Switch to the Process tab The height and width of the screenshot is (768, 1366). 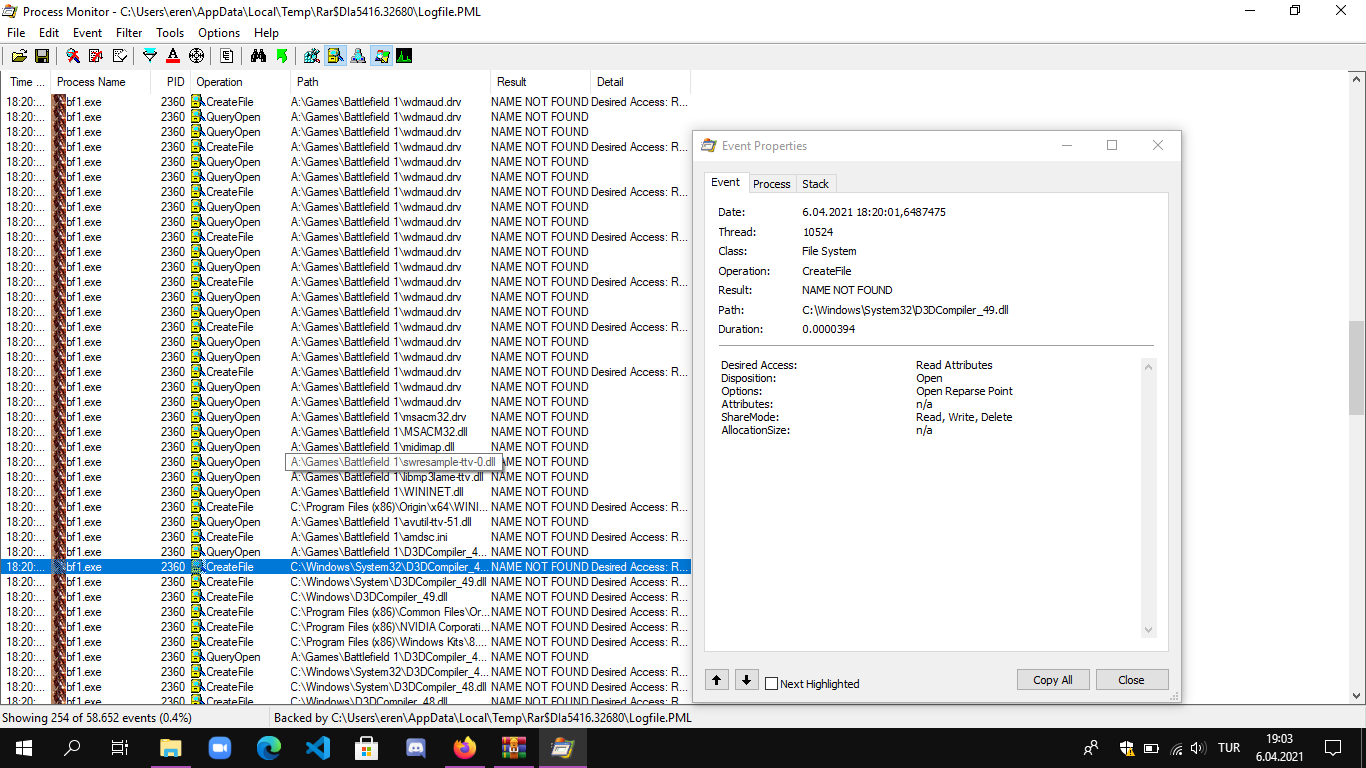[772, 184]
